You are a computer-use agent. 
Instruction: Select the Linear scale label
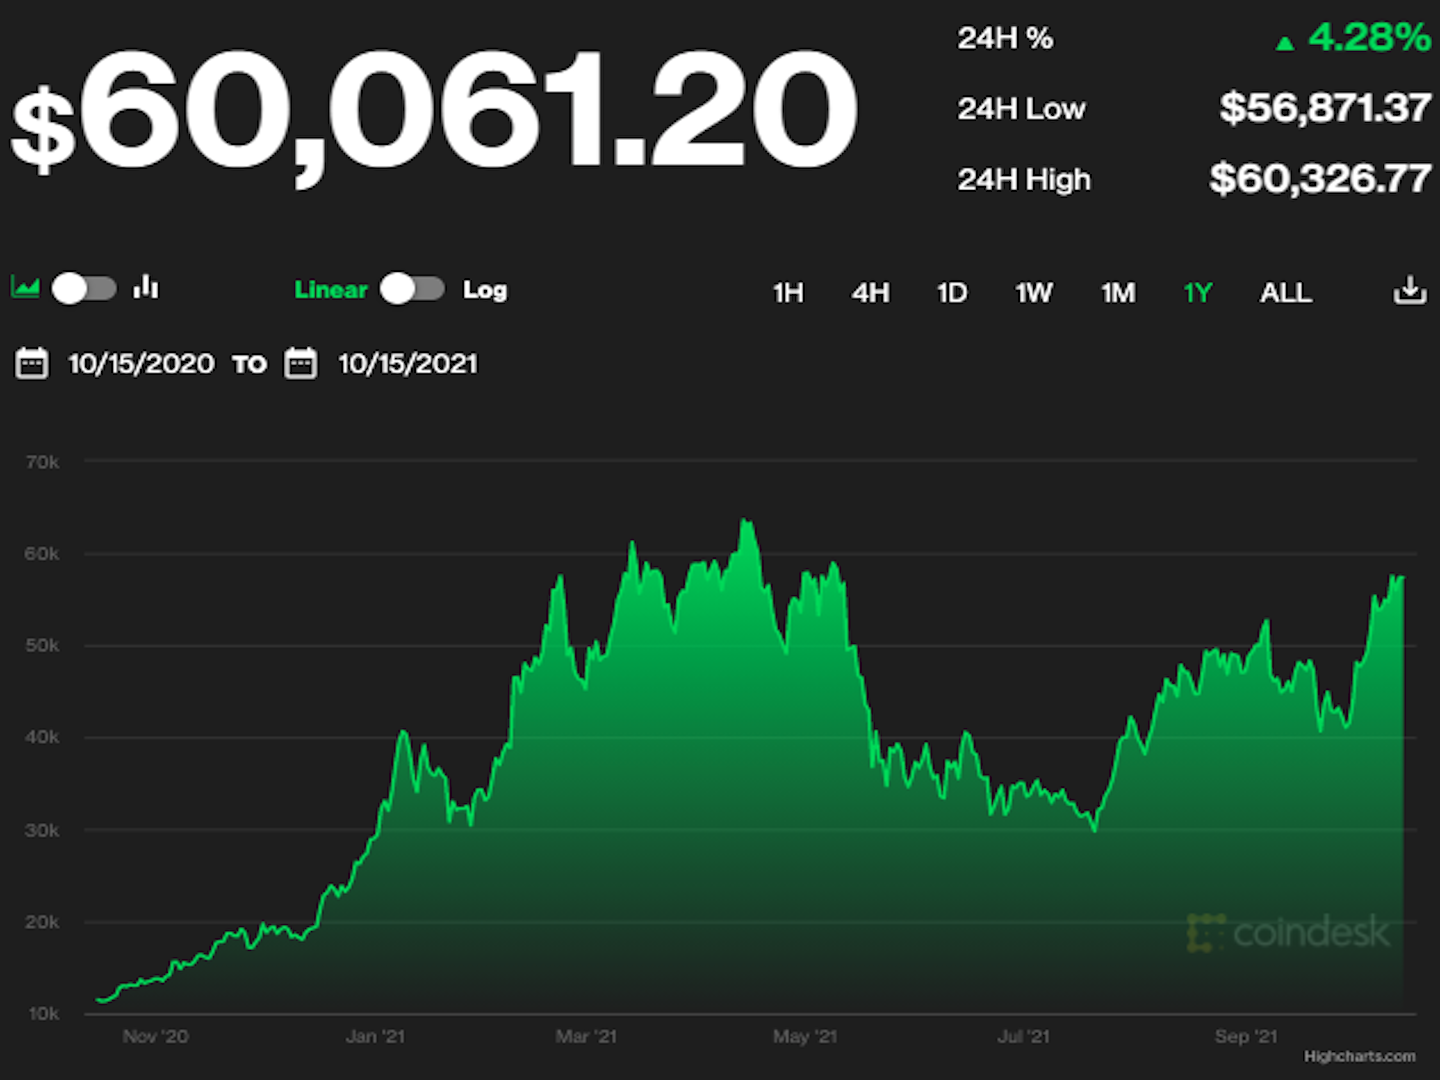coord(331,290)
